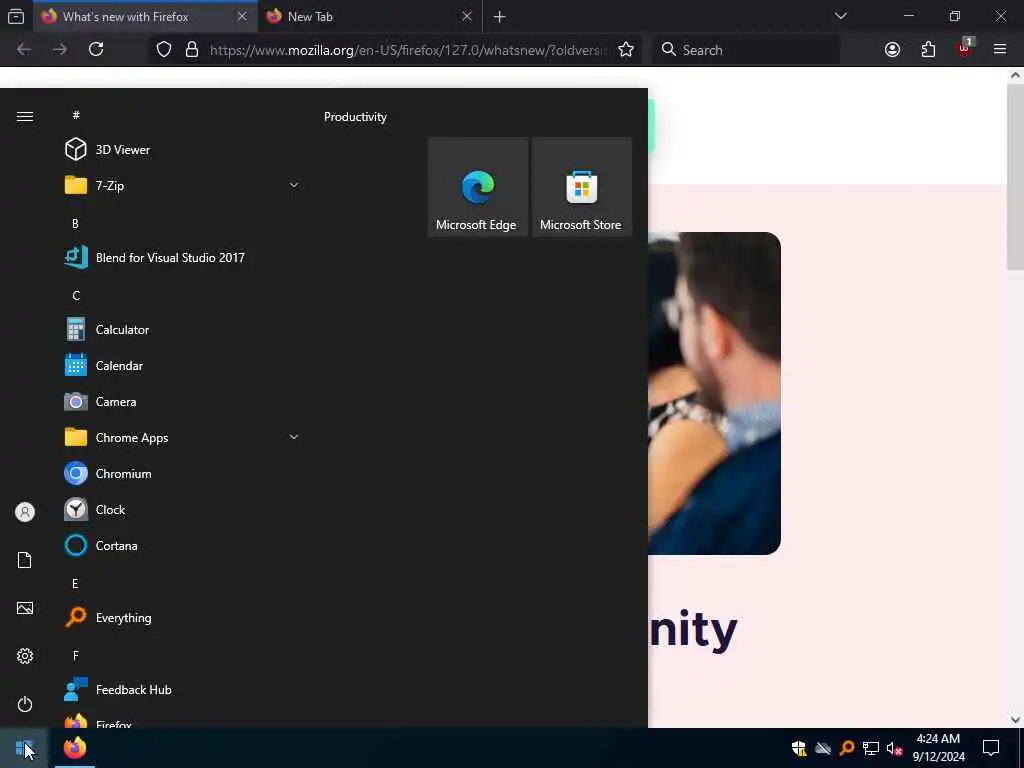
Task: Click the muted volume tray icon
Action: point(894,748)
